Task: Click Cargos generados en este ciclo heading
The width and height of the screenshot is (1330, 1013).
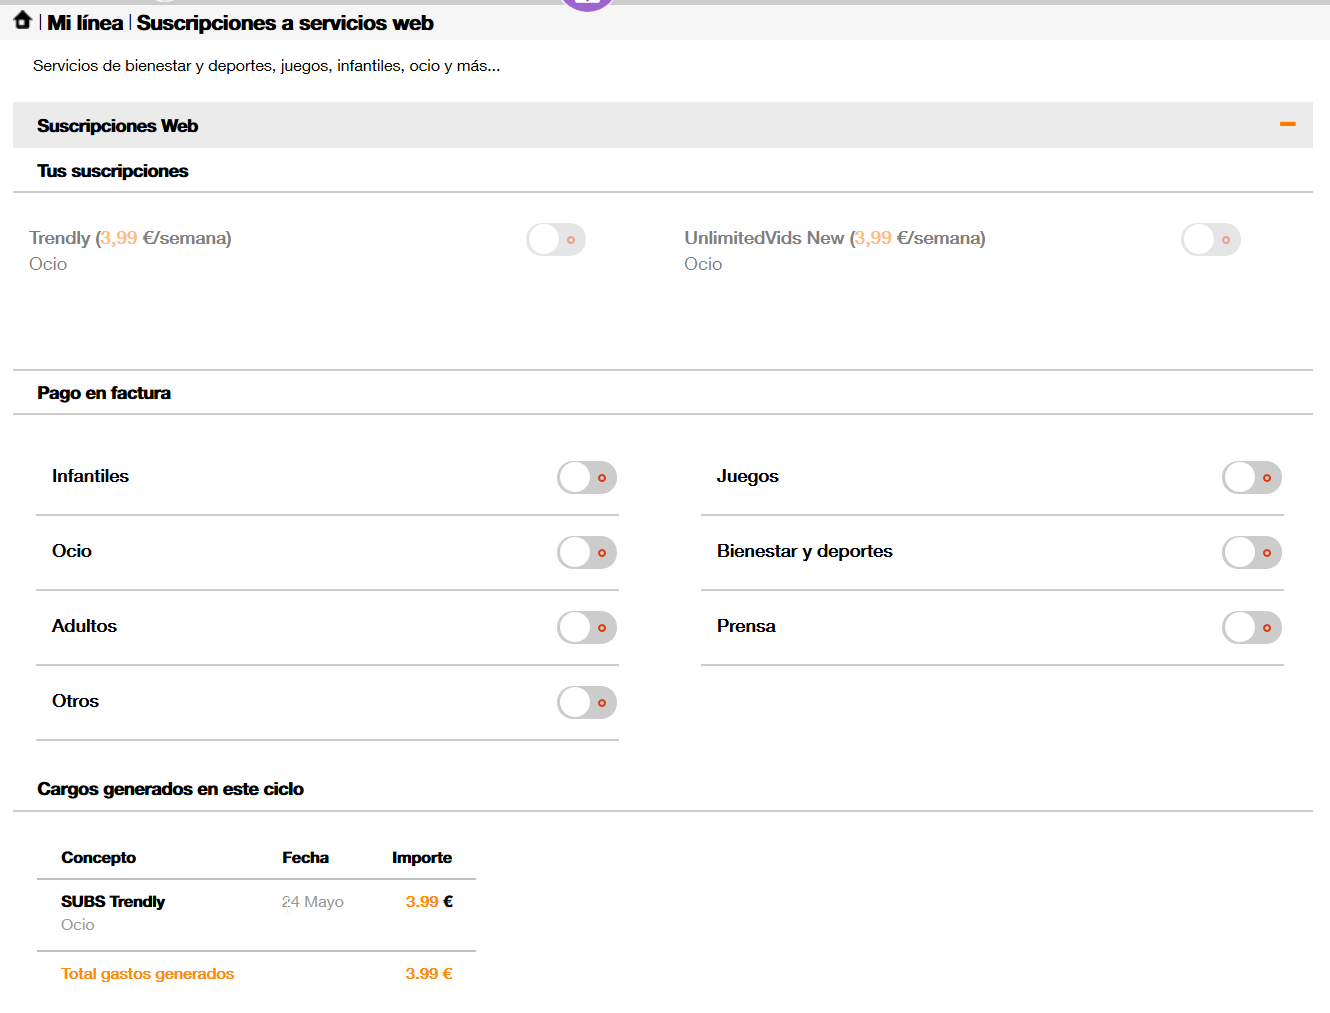Action: 170,789
